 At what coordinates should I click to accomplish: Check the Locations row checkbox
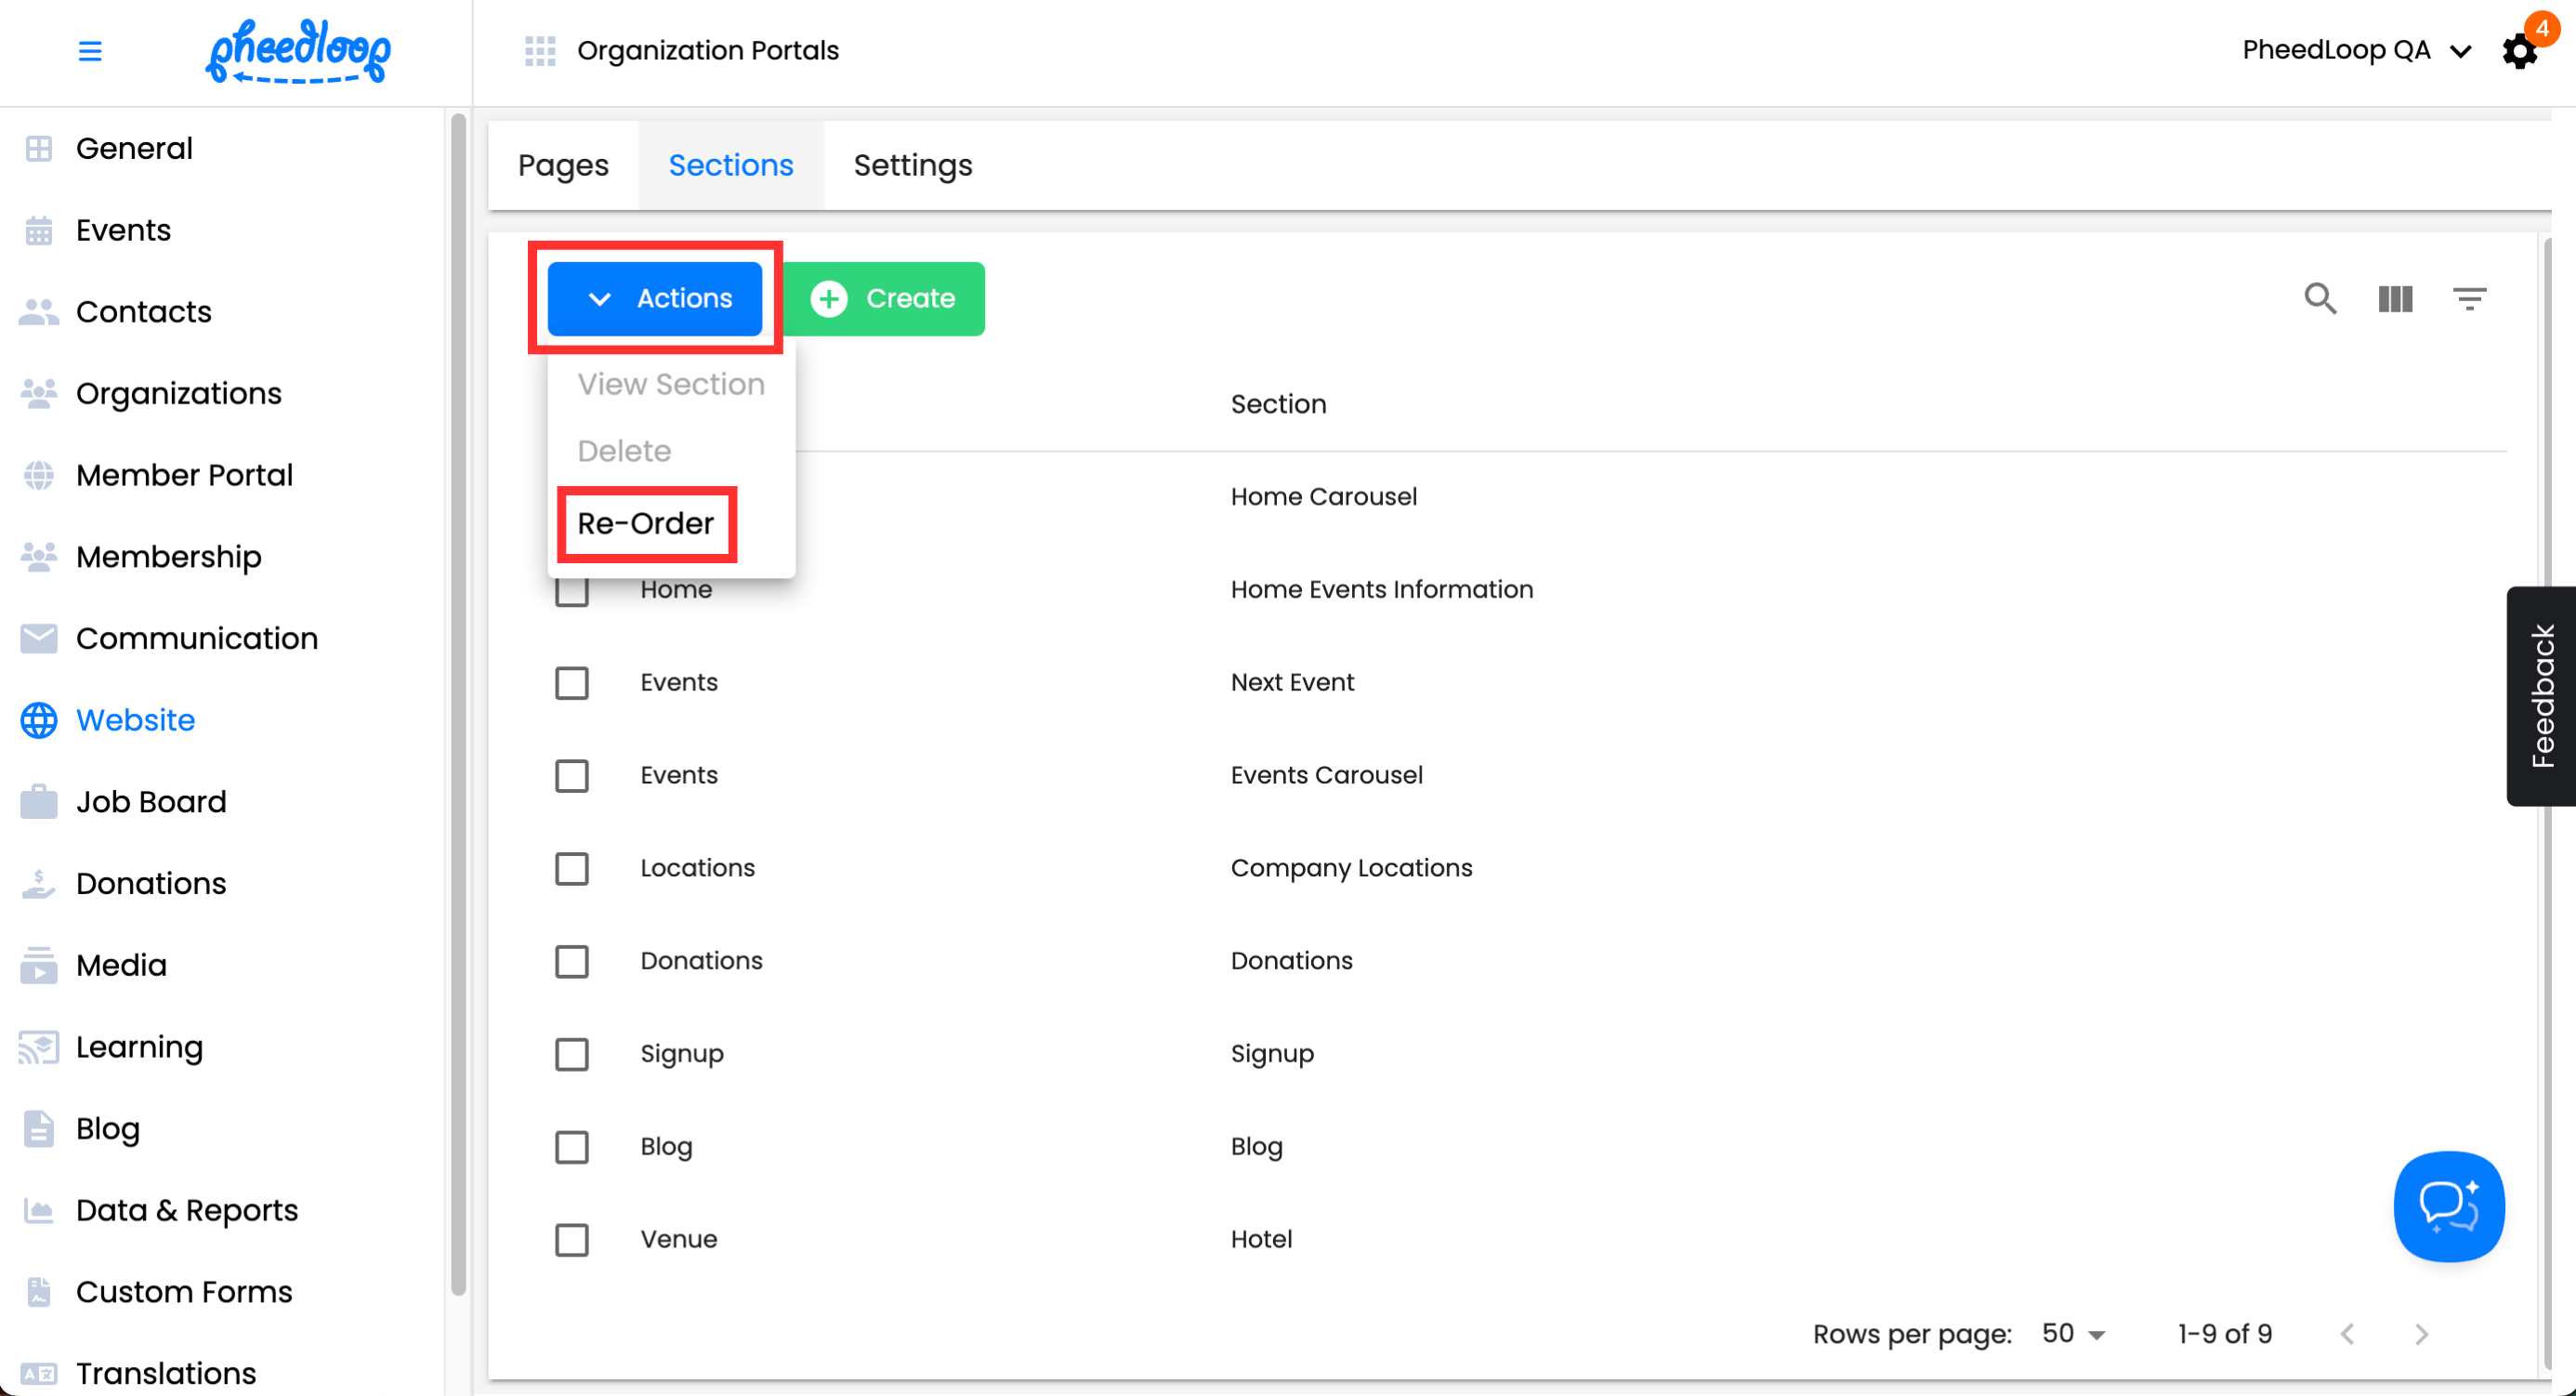coord(572,868)
